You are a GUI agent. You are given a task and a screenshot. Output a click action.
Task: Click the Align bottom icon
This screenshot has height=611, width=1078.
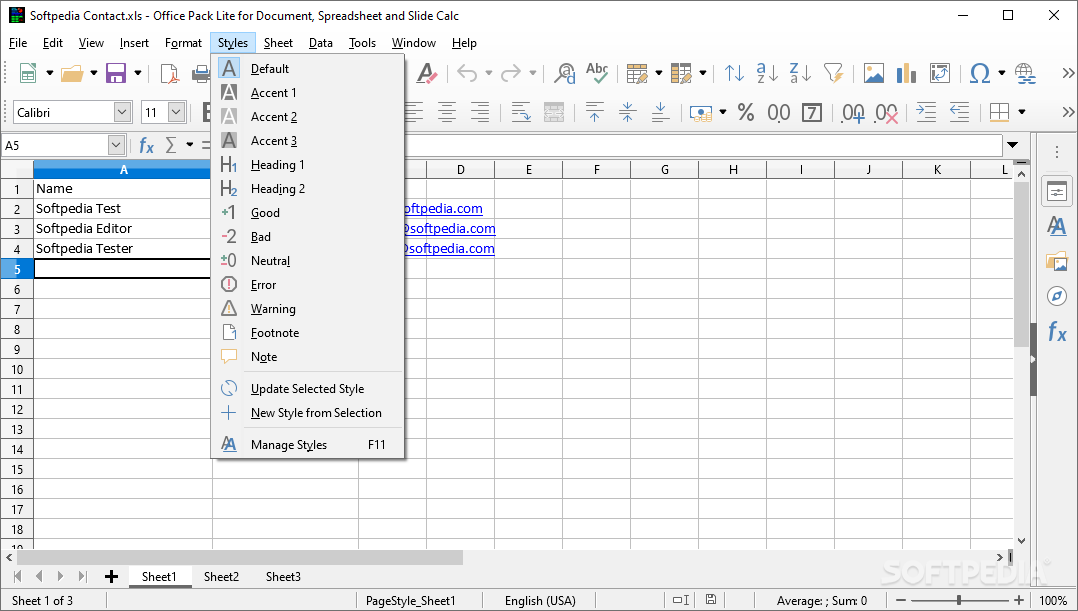[660, 112]
